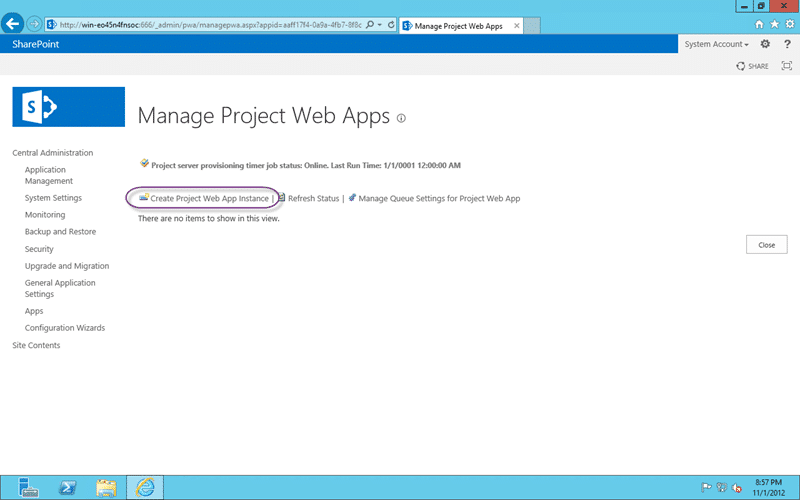This screenshot has width=800, height=500.
Task: Click the browser address URL field
Action: point(210,24)
